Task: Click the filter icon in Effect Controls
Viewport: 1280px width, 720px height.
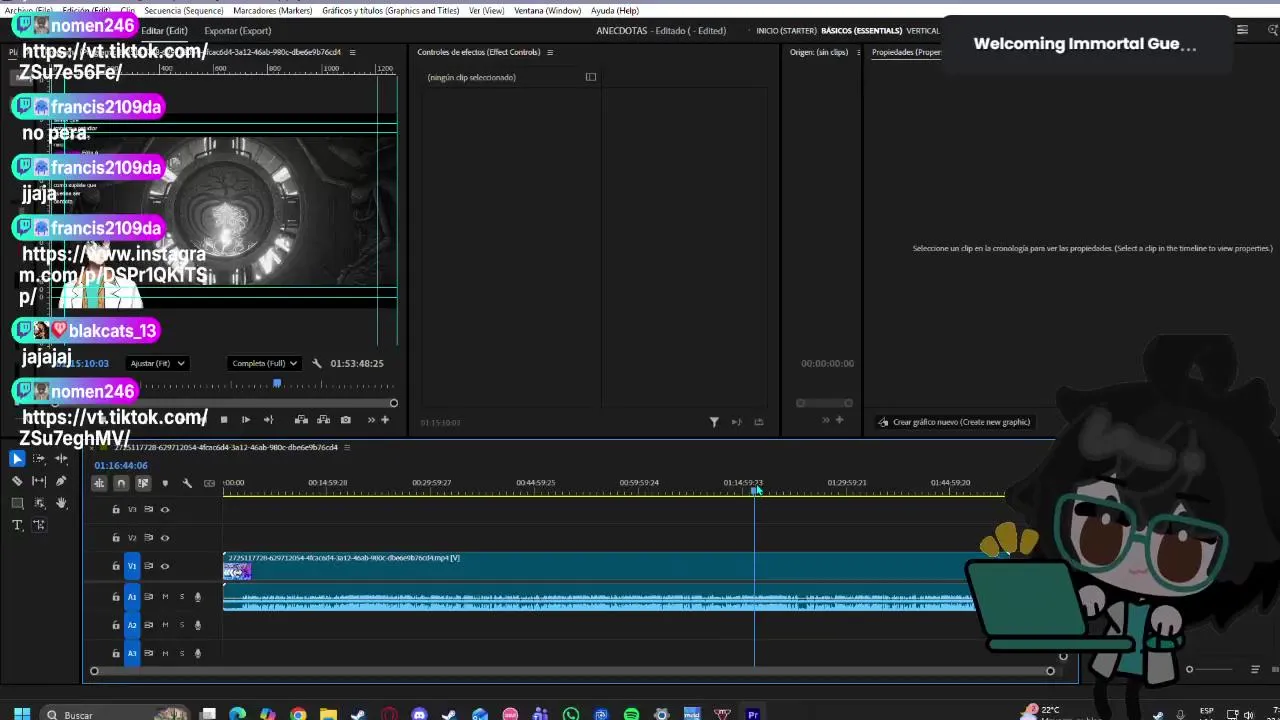Action: click(x=714, y=422)
